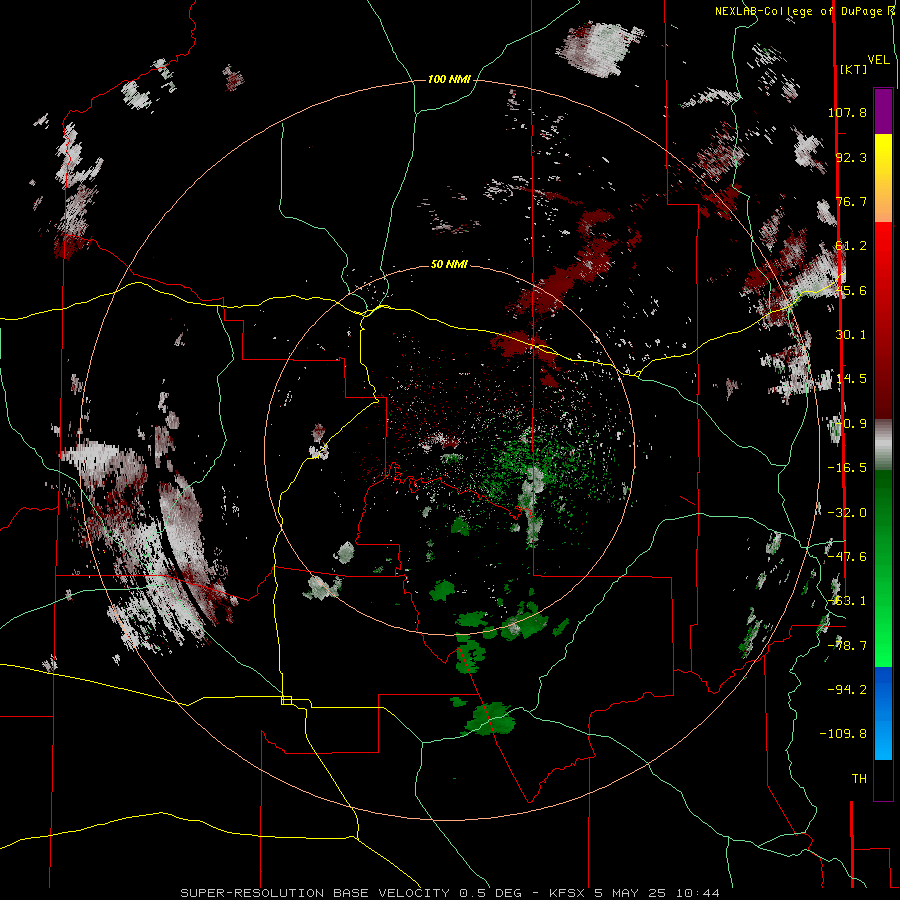Click the [KT] units label
The image size is (900, 900).
pos(853,69)
